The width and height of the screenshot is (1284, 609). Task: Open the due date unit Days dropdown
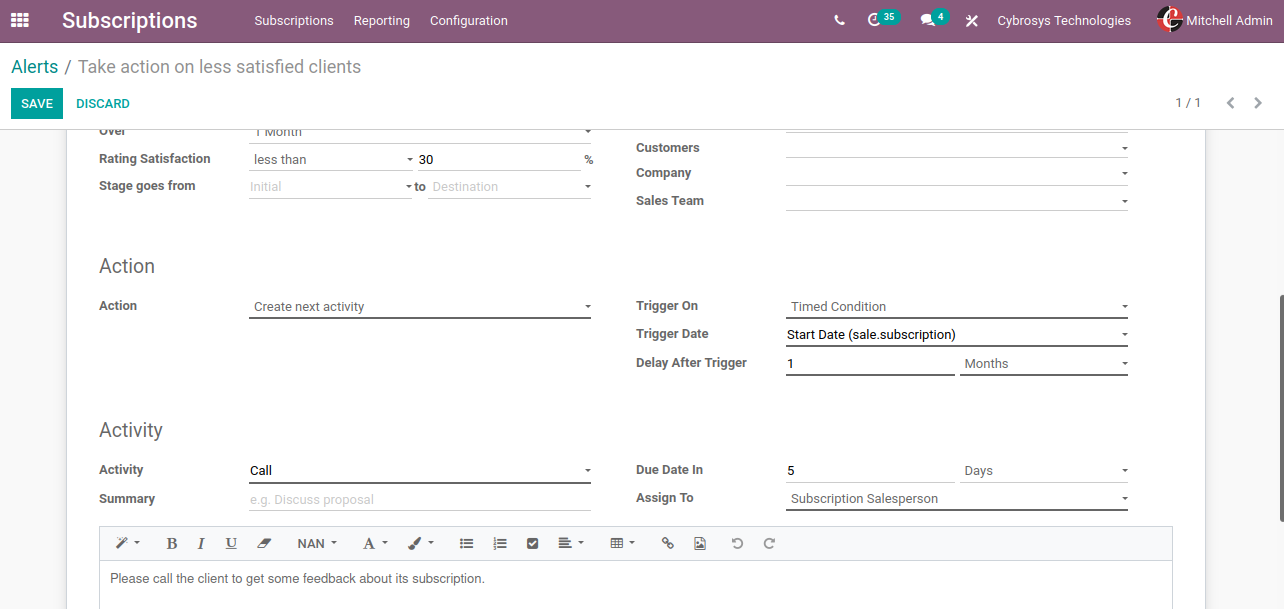coord(1044,471)
